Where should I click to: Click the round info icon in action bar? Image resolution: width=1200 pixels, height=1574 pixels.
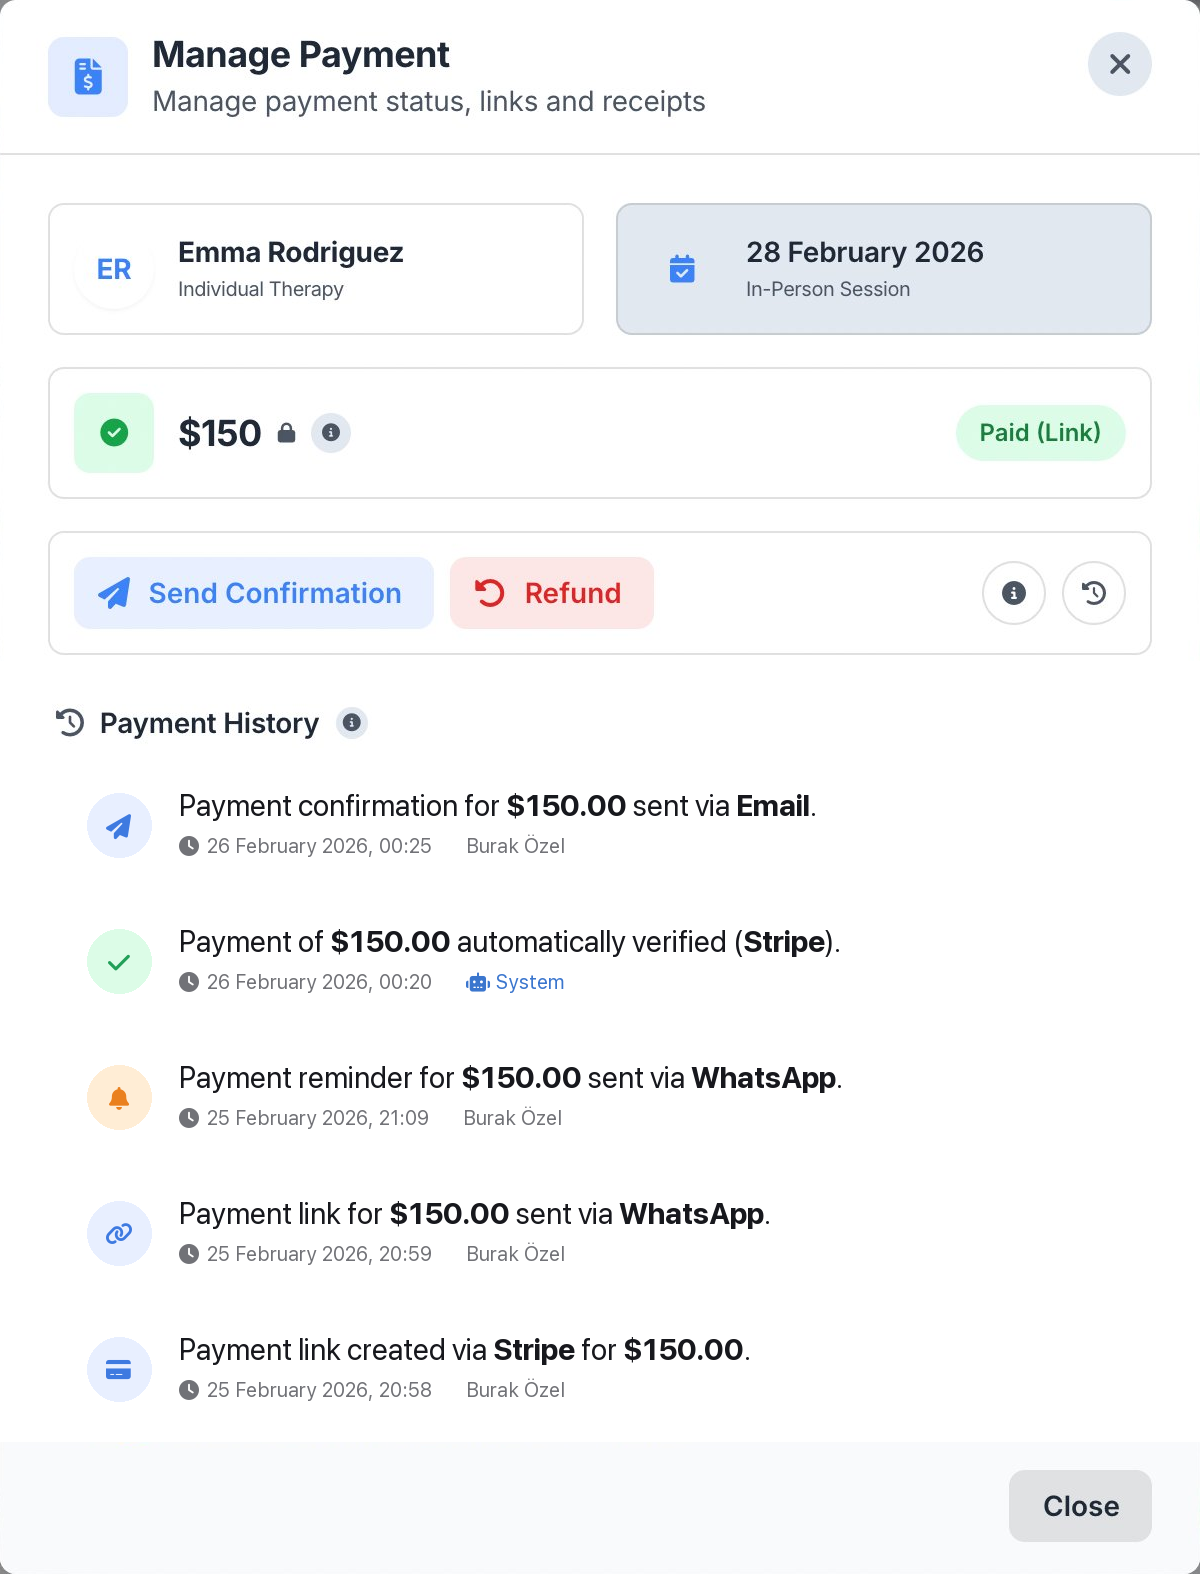[x=1014, y=593]
